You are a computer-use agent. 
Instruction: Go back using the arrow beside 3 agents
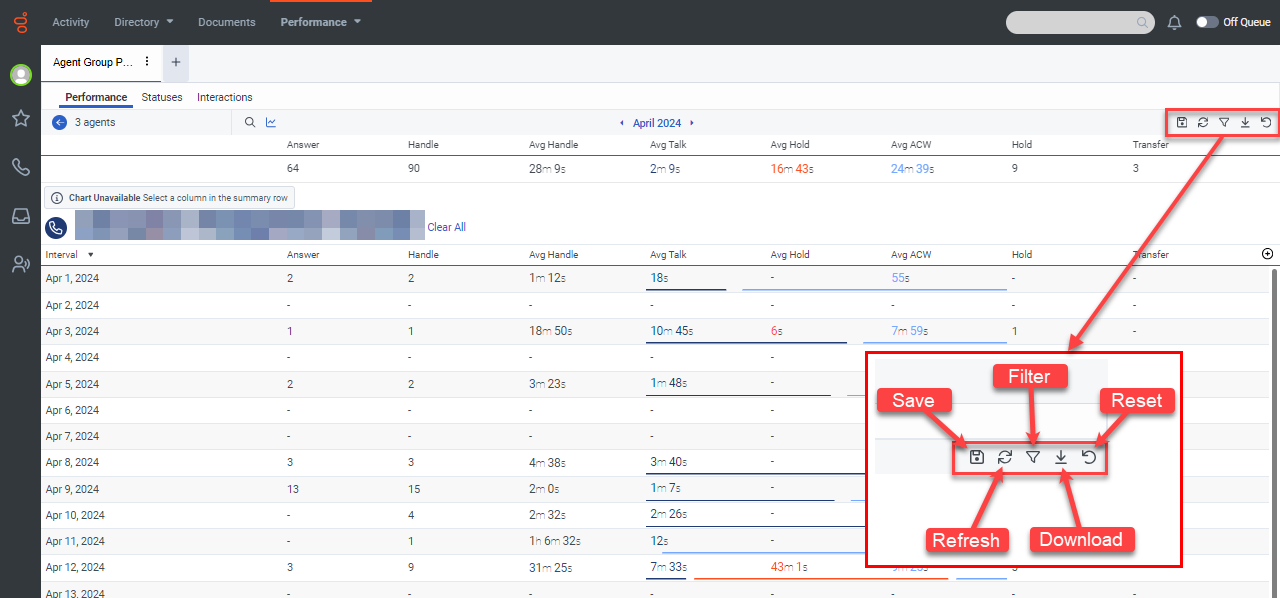click(x=59, y=123)
